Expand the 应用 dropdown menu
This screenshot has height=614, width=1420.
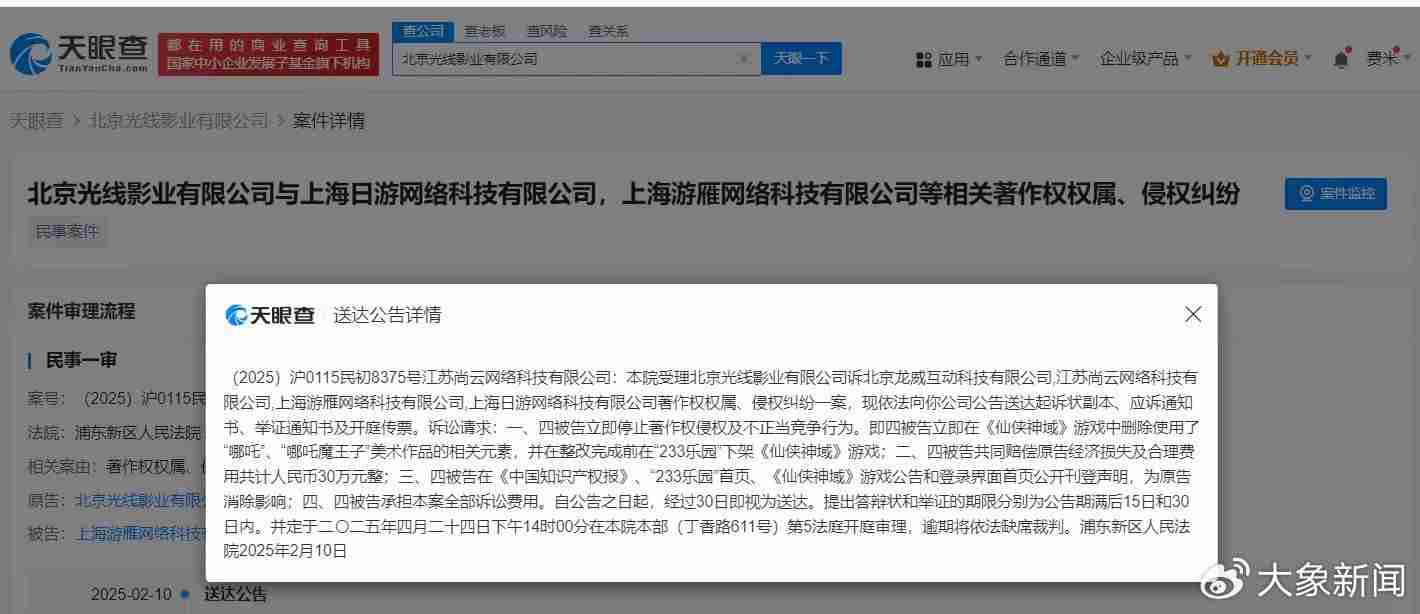click(960, 59)
